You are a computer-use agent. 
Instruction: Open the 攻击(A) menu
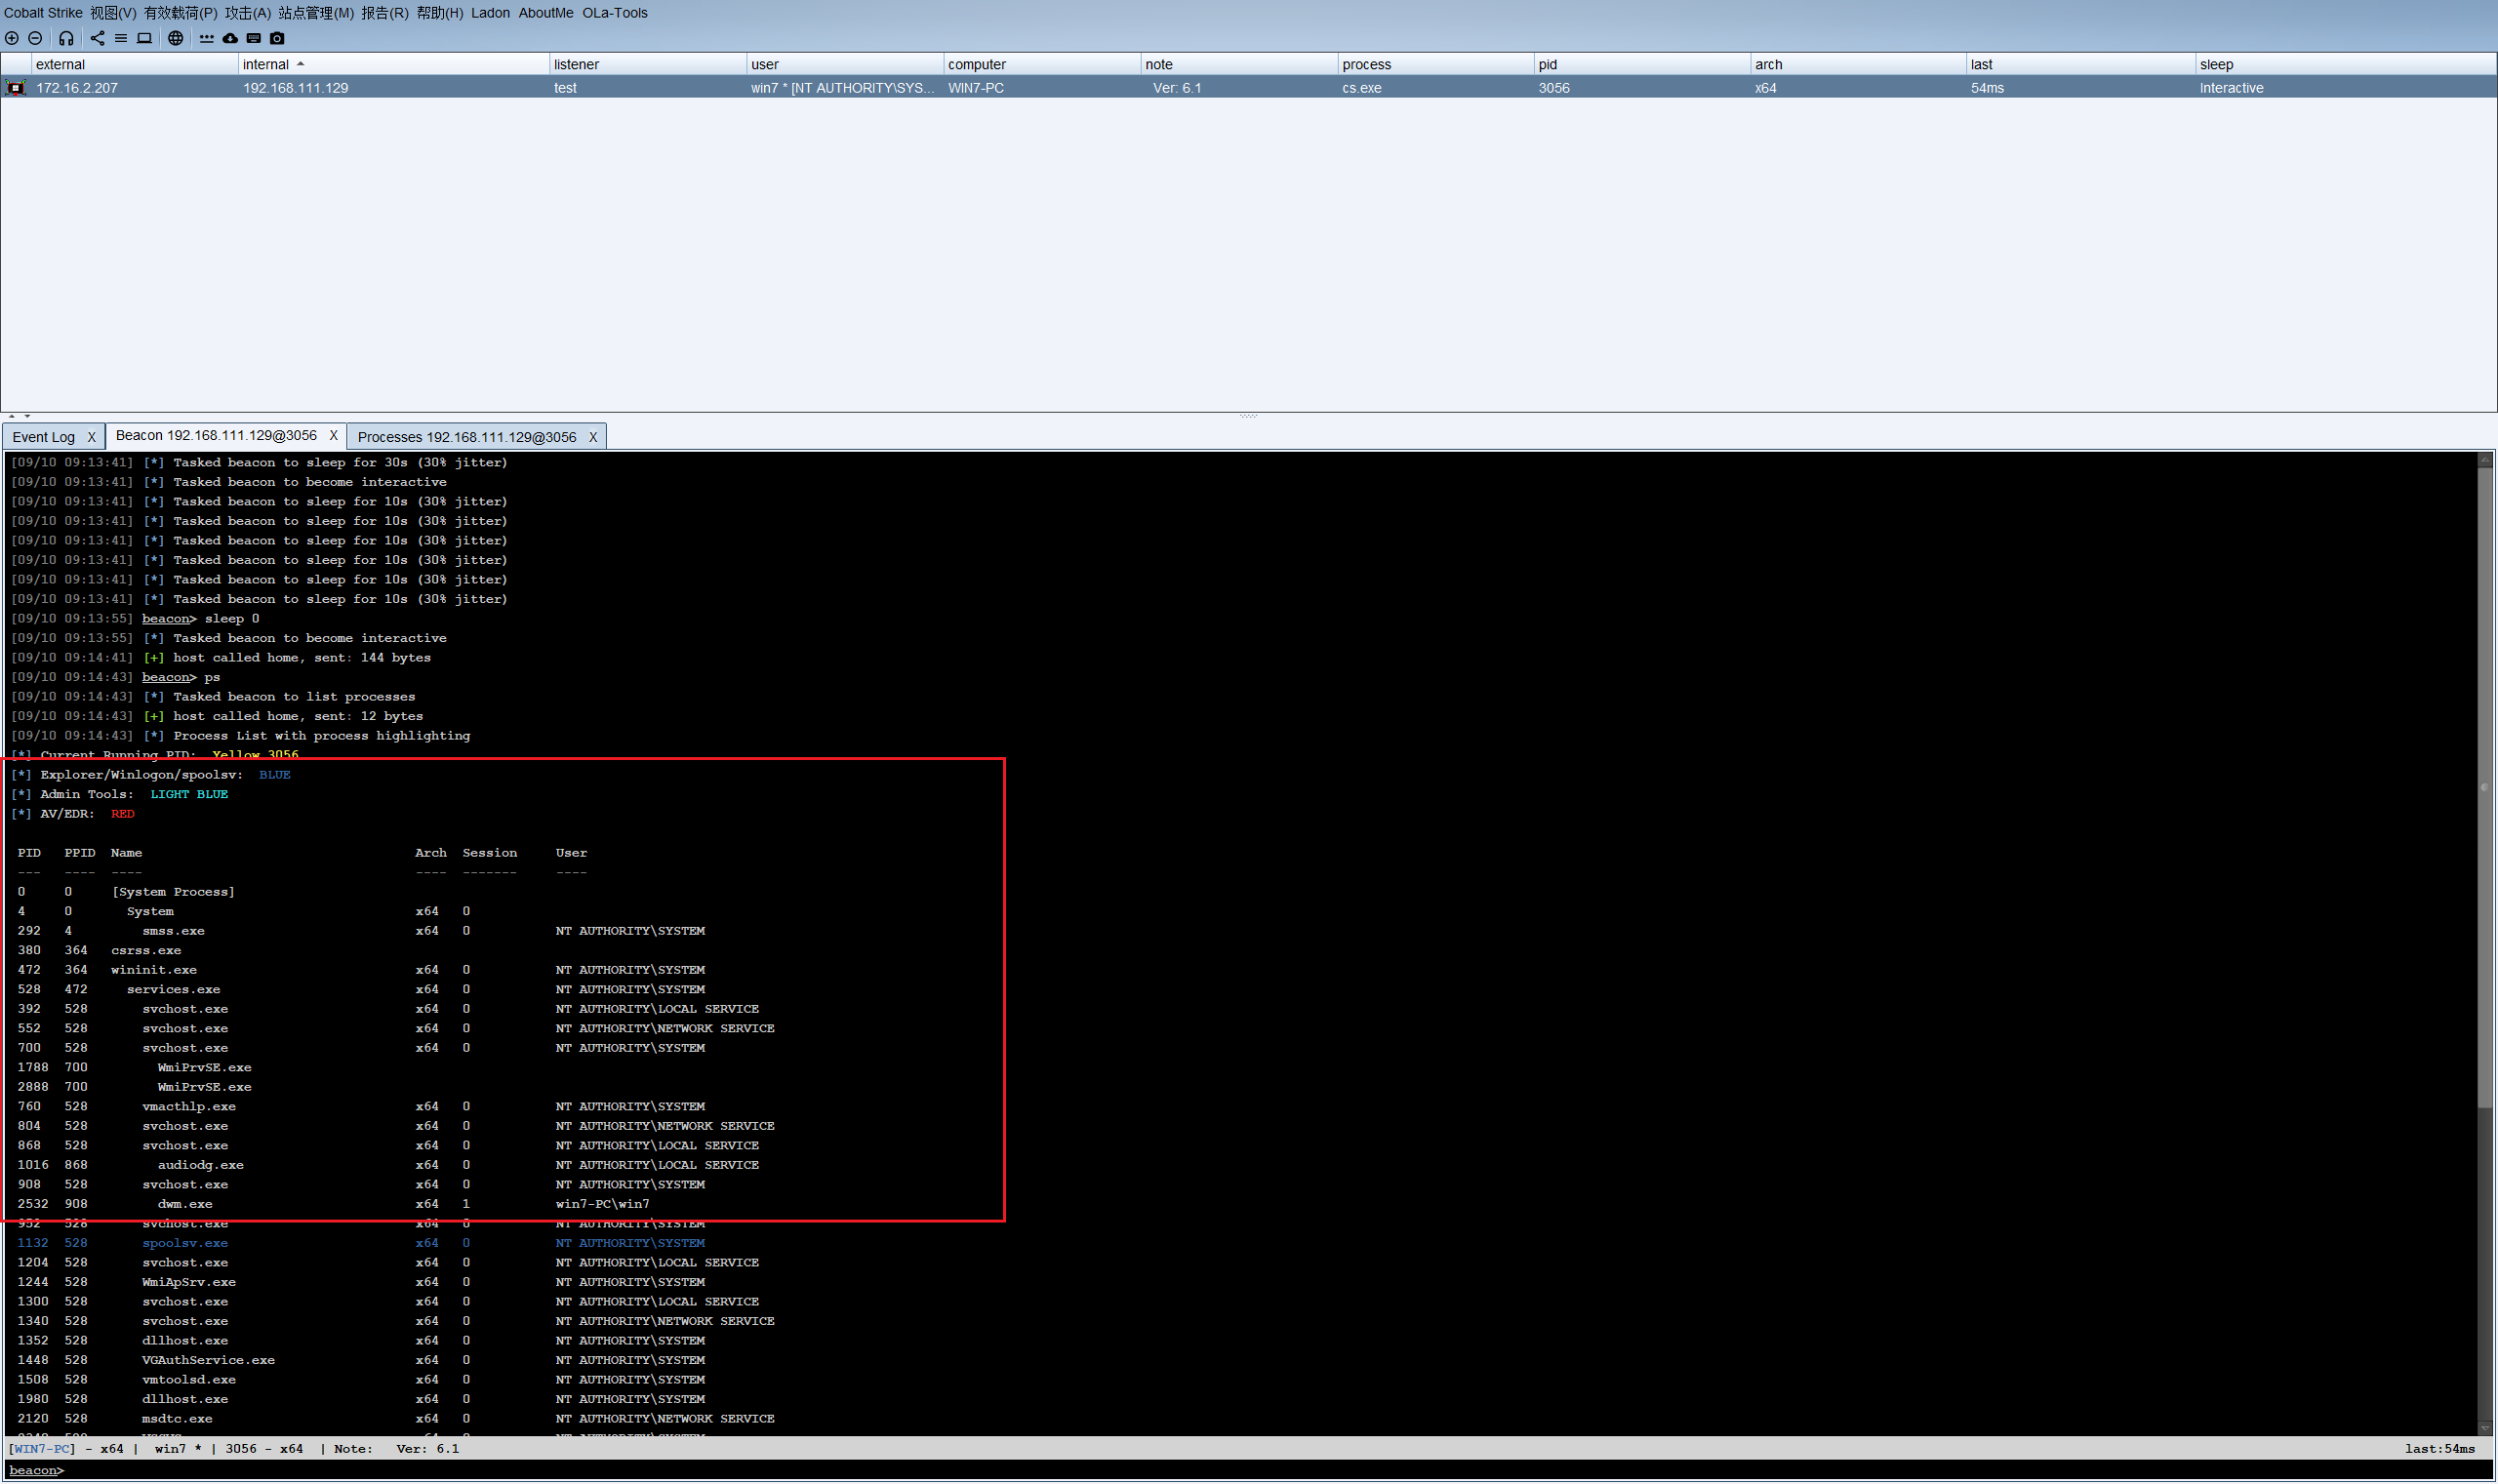(x=247, y=13)
